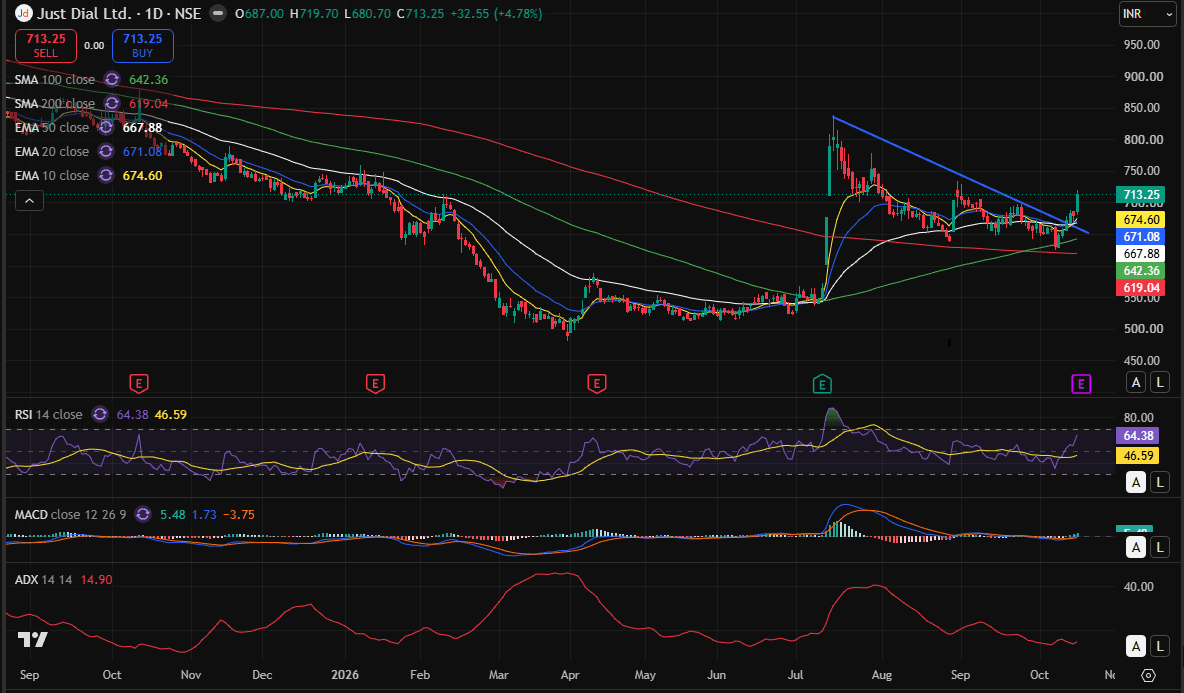Click the 46.59 RSI average tag on axis
This screenshot has width=1184, height=693.
pyautogui.click(x=1137, y=455)
